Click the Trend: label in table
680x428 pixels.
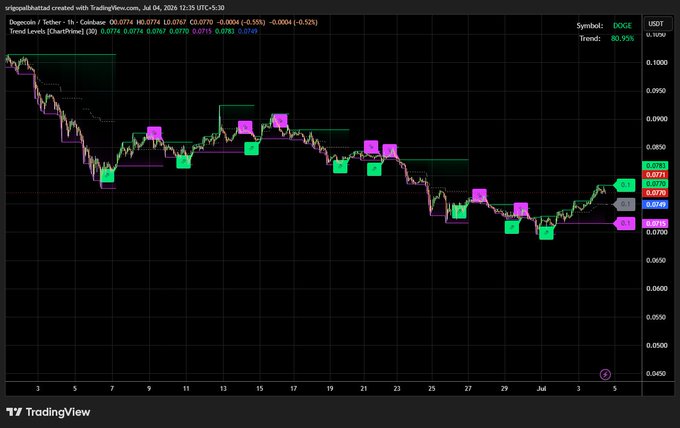590,39
